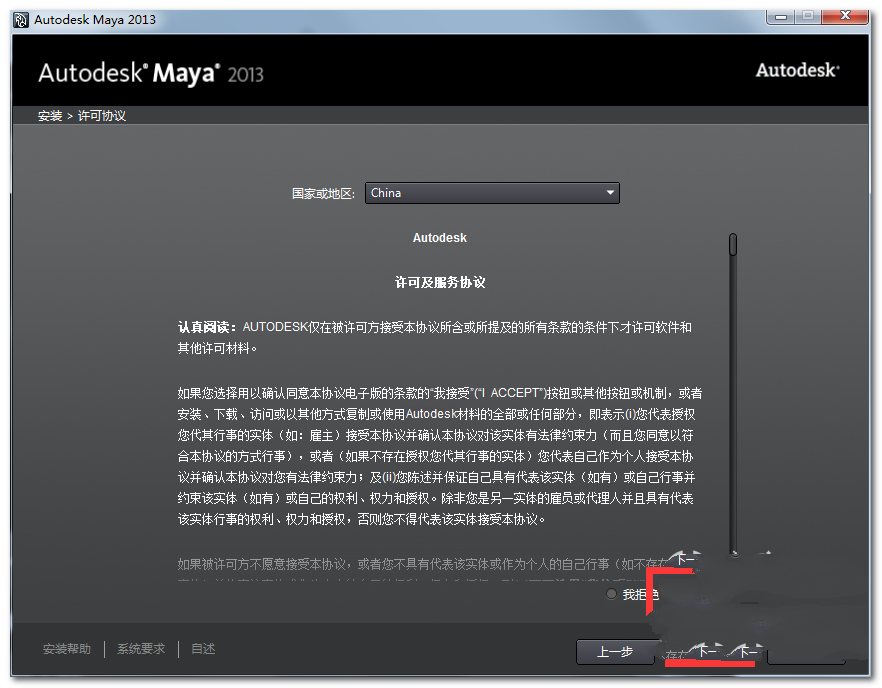
Task: Go back with the 上一步 button
Action: pos(615,652)
